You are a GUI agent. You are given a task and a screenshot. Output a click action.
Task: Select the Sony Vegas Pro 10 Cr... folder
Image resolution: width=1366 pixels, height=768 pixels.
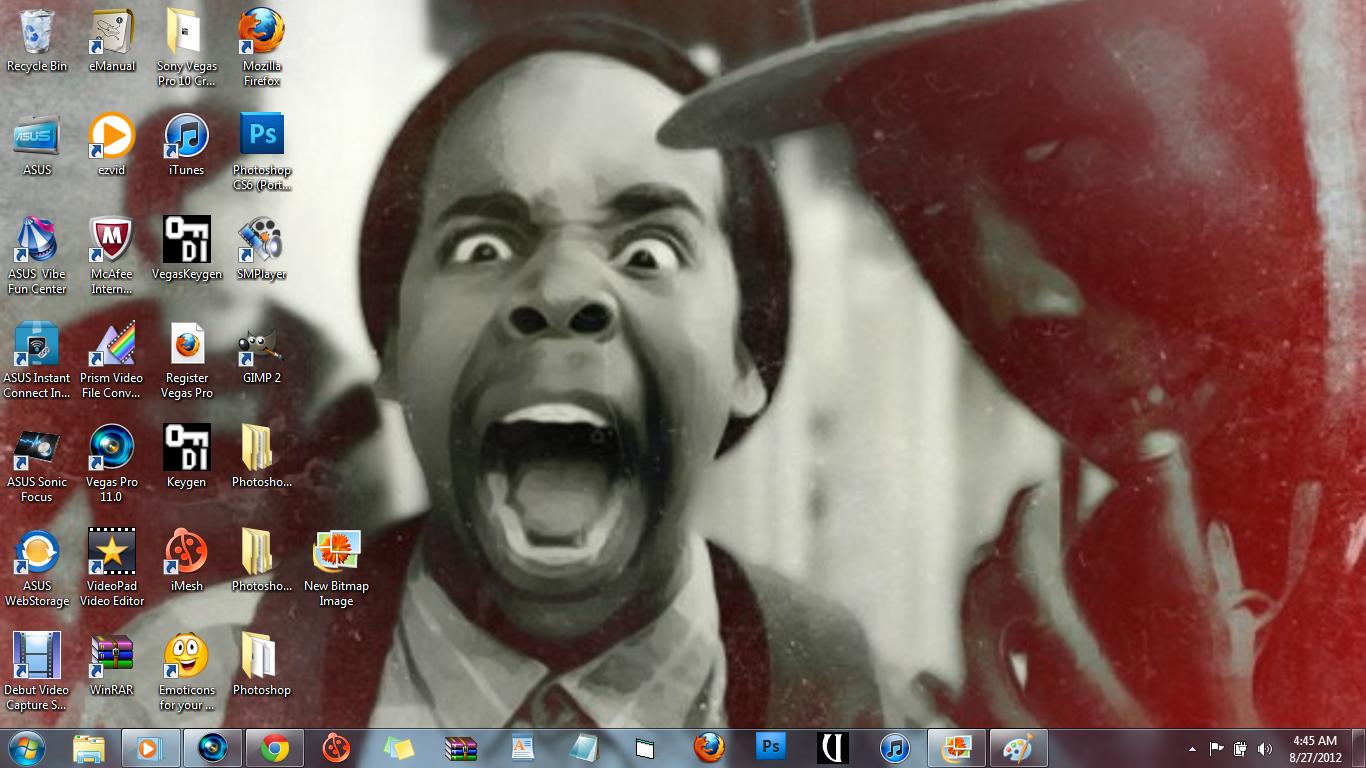(187, 48)
